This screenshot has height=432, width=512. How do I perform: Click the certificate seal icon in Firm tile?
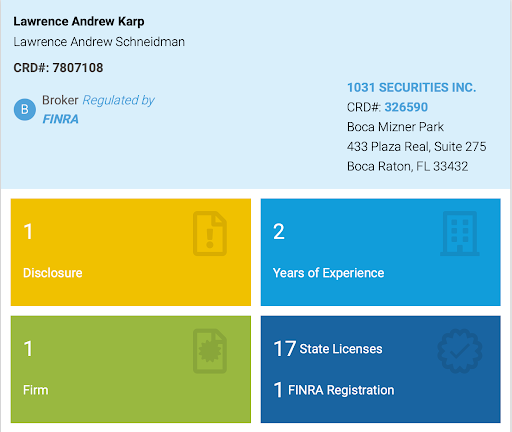tap(210, 351)
